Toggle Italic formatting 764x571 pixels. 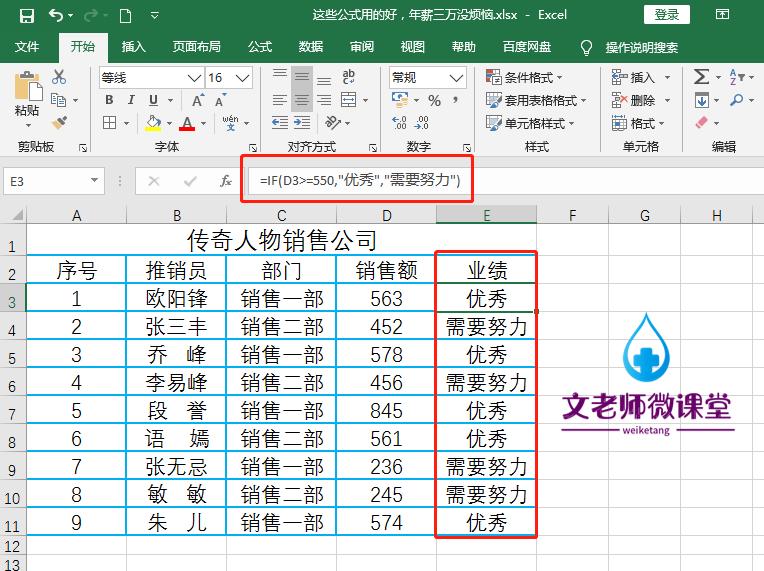pyautogui.click(x=131, y=100)
